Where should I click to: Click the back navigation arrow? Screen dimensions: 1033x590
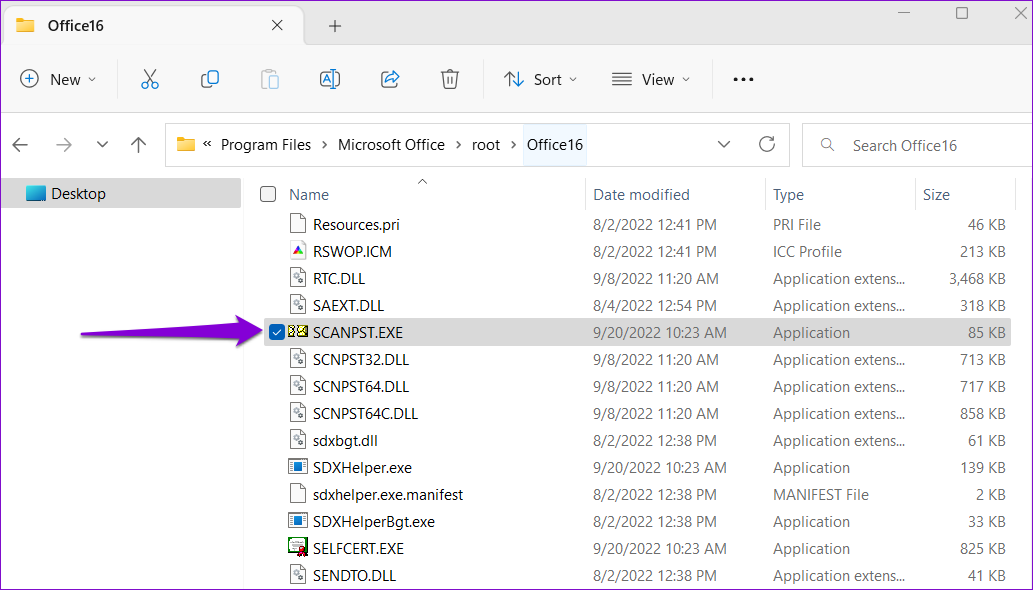point(20,144)
